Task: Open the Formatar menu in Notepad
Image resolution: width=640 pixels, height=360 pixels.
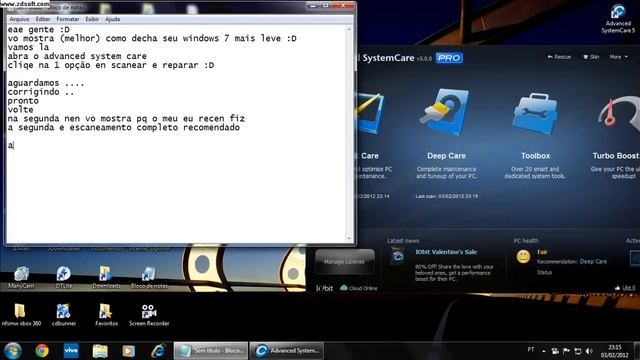Action: coord(68,19)
